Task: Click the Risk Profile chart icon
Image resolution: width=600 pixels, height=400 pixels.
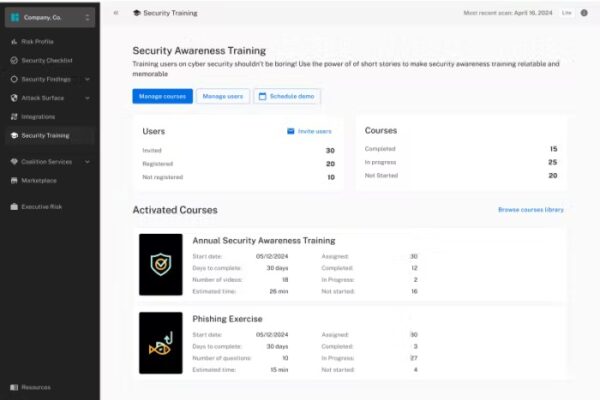Action: click(13, 42)
